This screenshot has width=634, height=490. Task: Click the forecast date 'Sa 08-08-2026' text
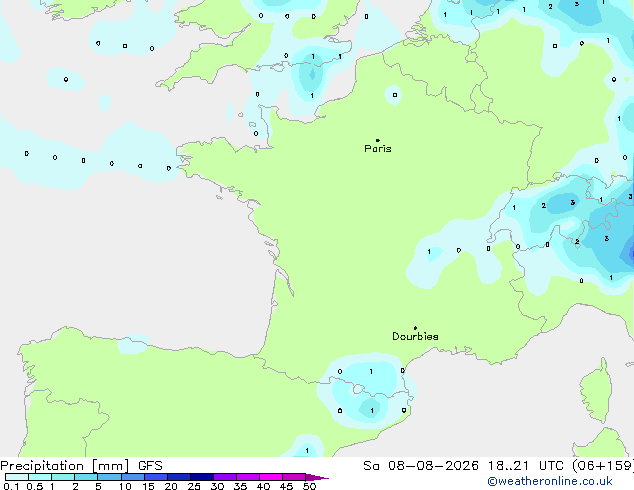[x=421, y=466]
